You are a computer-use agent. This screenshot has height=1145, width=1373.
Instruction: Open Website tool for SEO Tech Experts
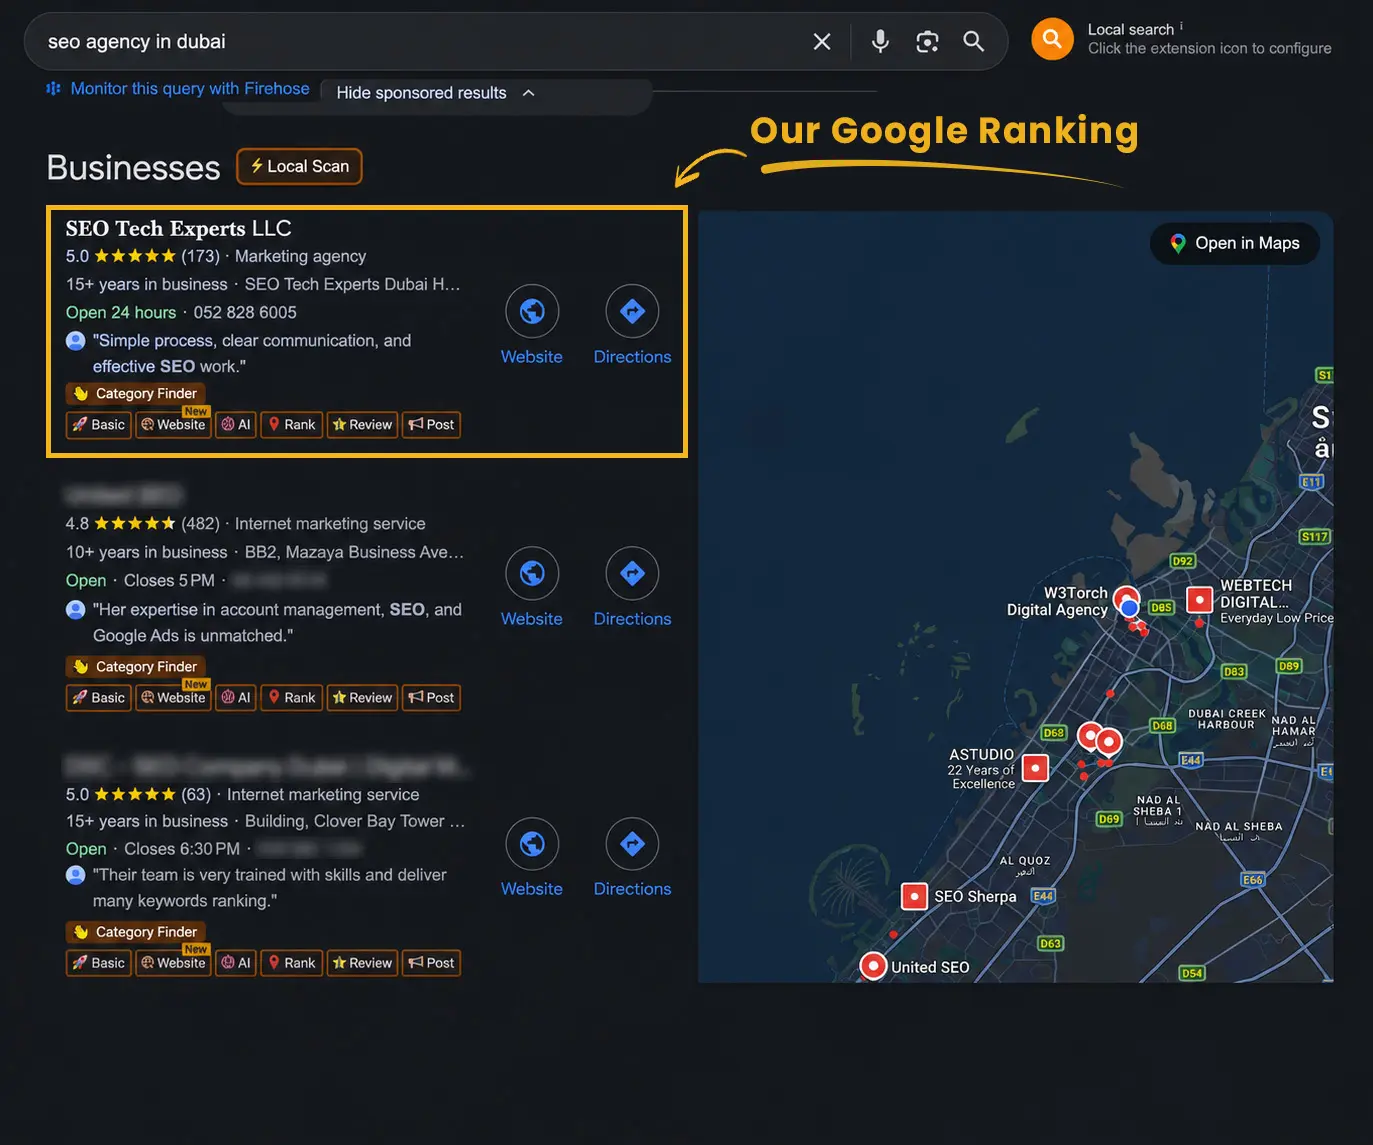tap(173, 425)
